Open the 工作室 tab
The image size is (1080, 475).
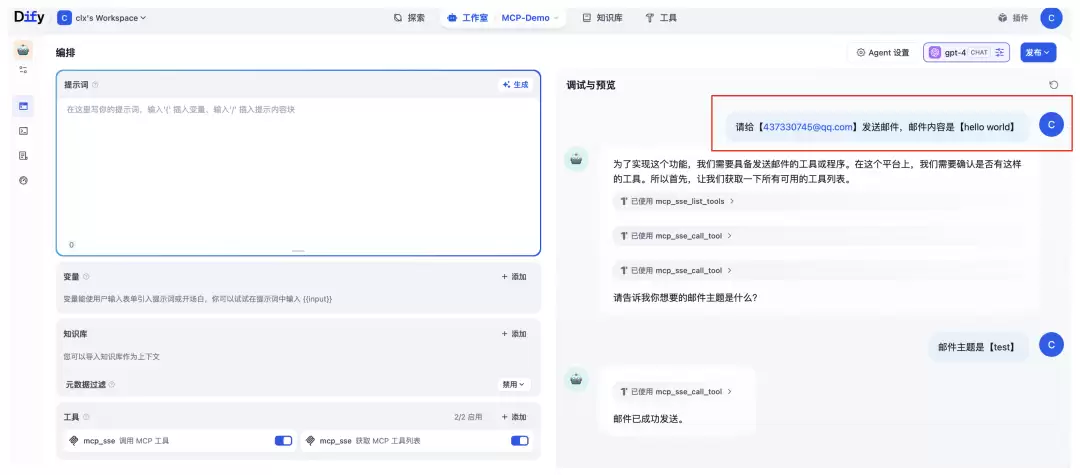[x=468, y=18]
